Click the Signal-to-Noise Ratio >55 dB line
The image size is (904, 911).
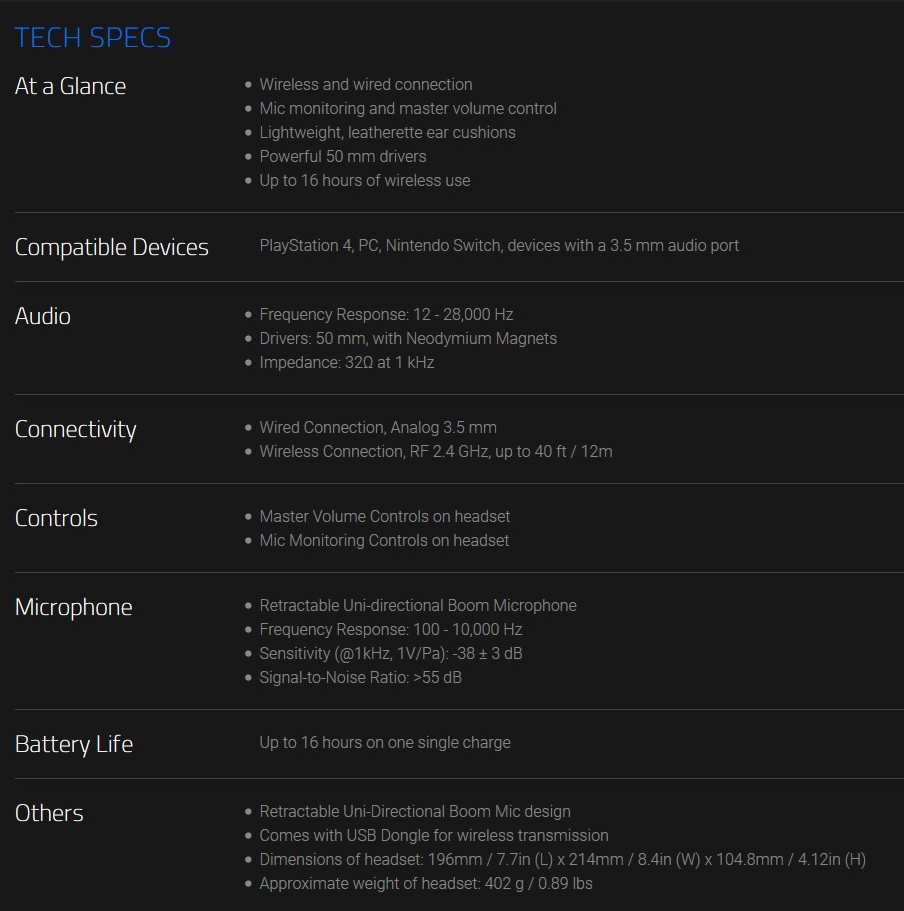(360, 678)
